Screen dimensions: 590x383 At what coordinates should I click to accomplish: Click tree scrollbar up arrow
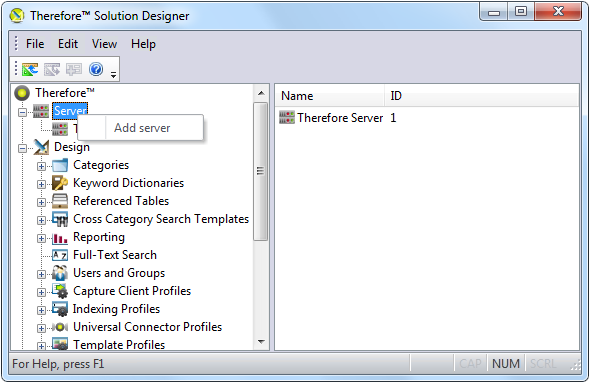click(261, 93)
